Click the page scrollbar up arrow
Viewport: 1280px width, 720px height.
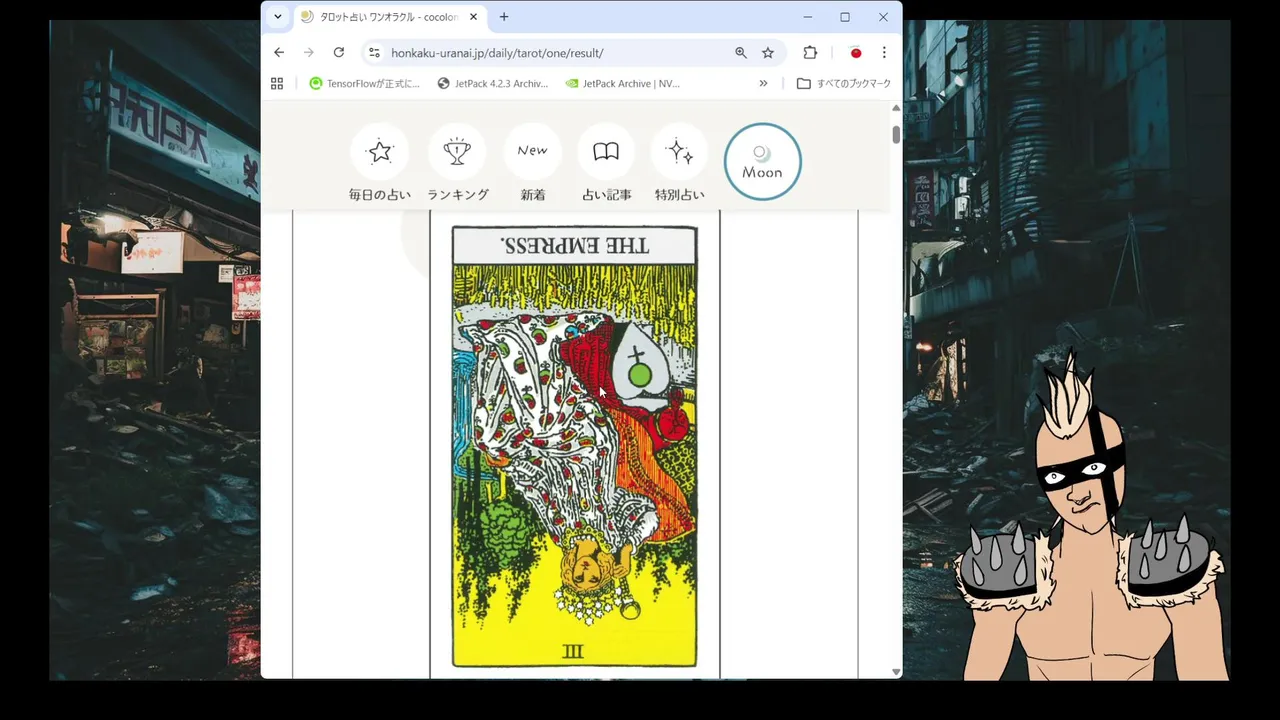[x=896, y=108]
